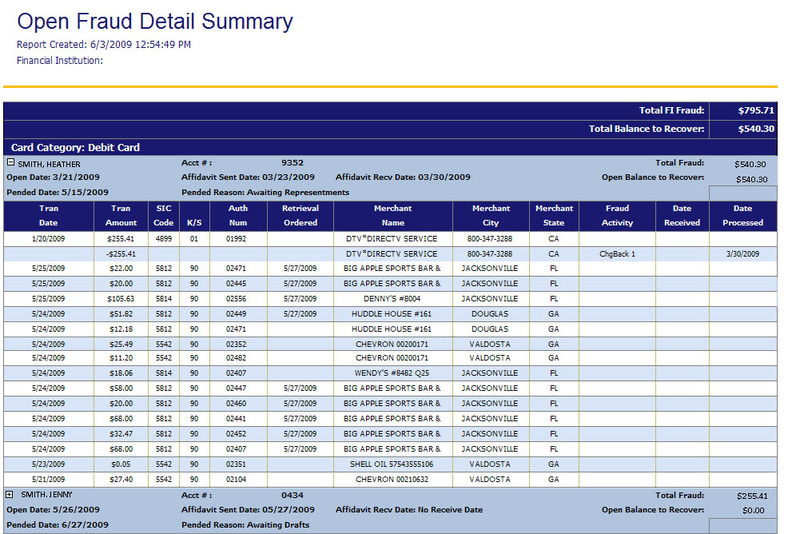Click the Tran Amount column header
This screenshot has height=534, width=800.
pyautogui.click(x=121, y=215)
